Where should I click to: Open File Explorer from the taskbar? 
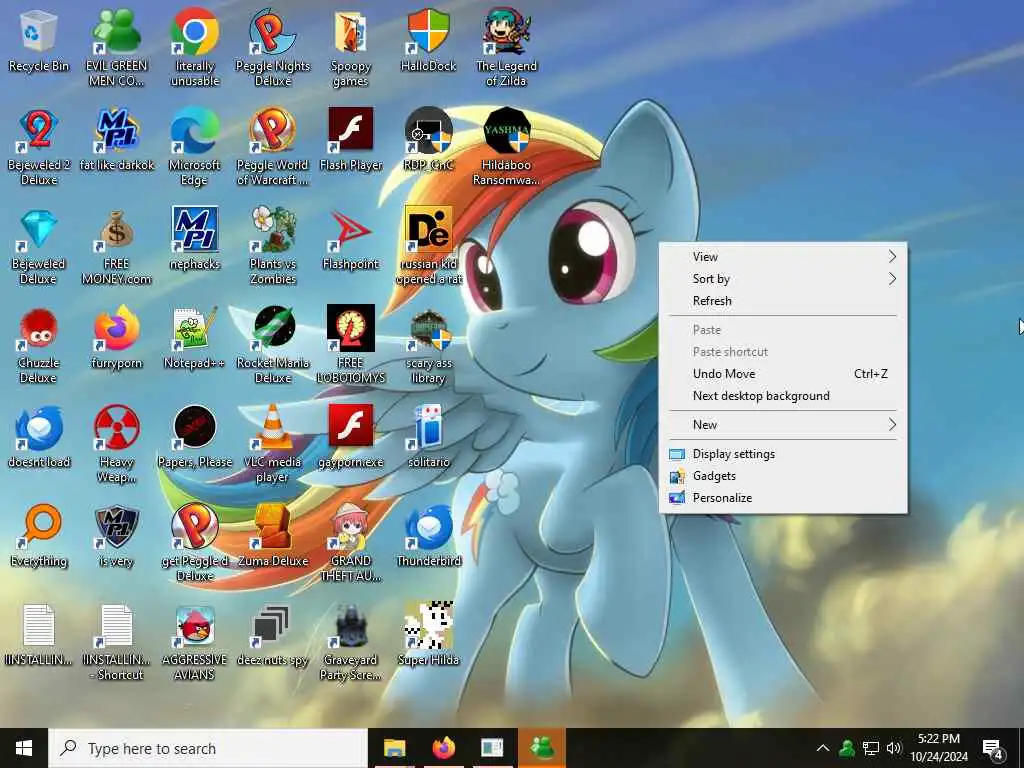394,748
